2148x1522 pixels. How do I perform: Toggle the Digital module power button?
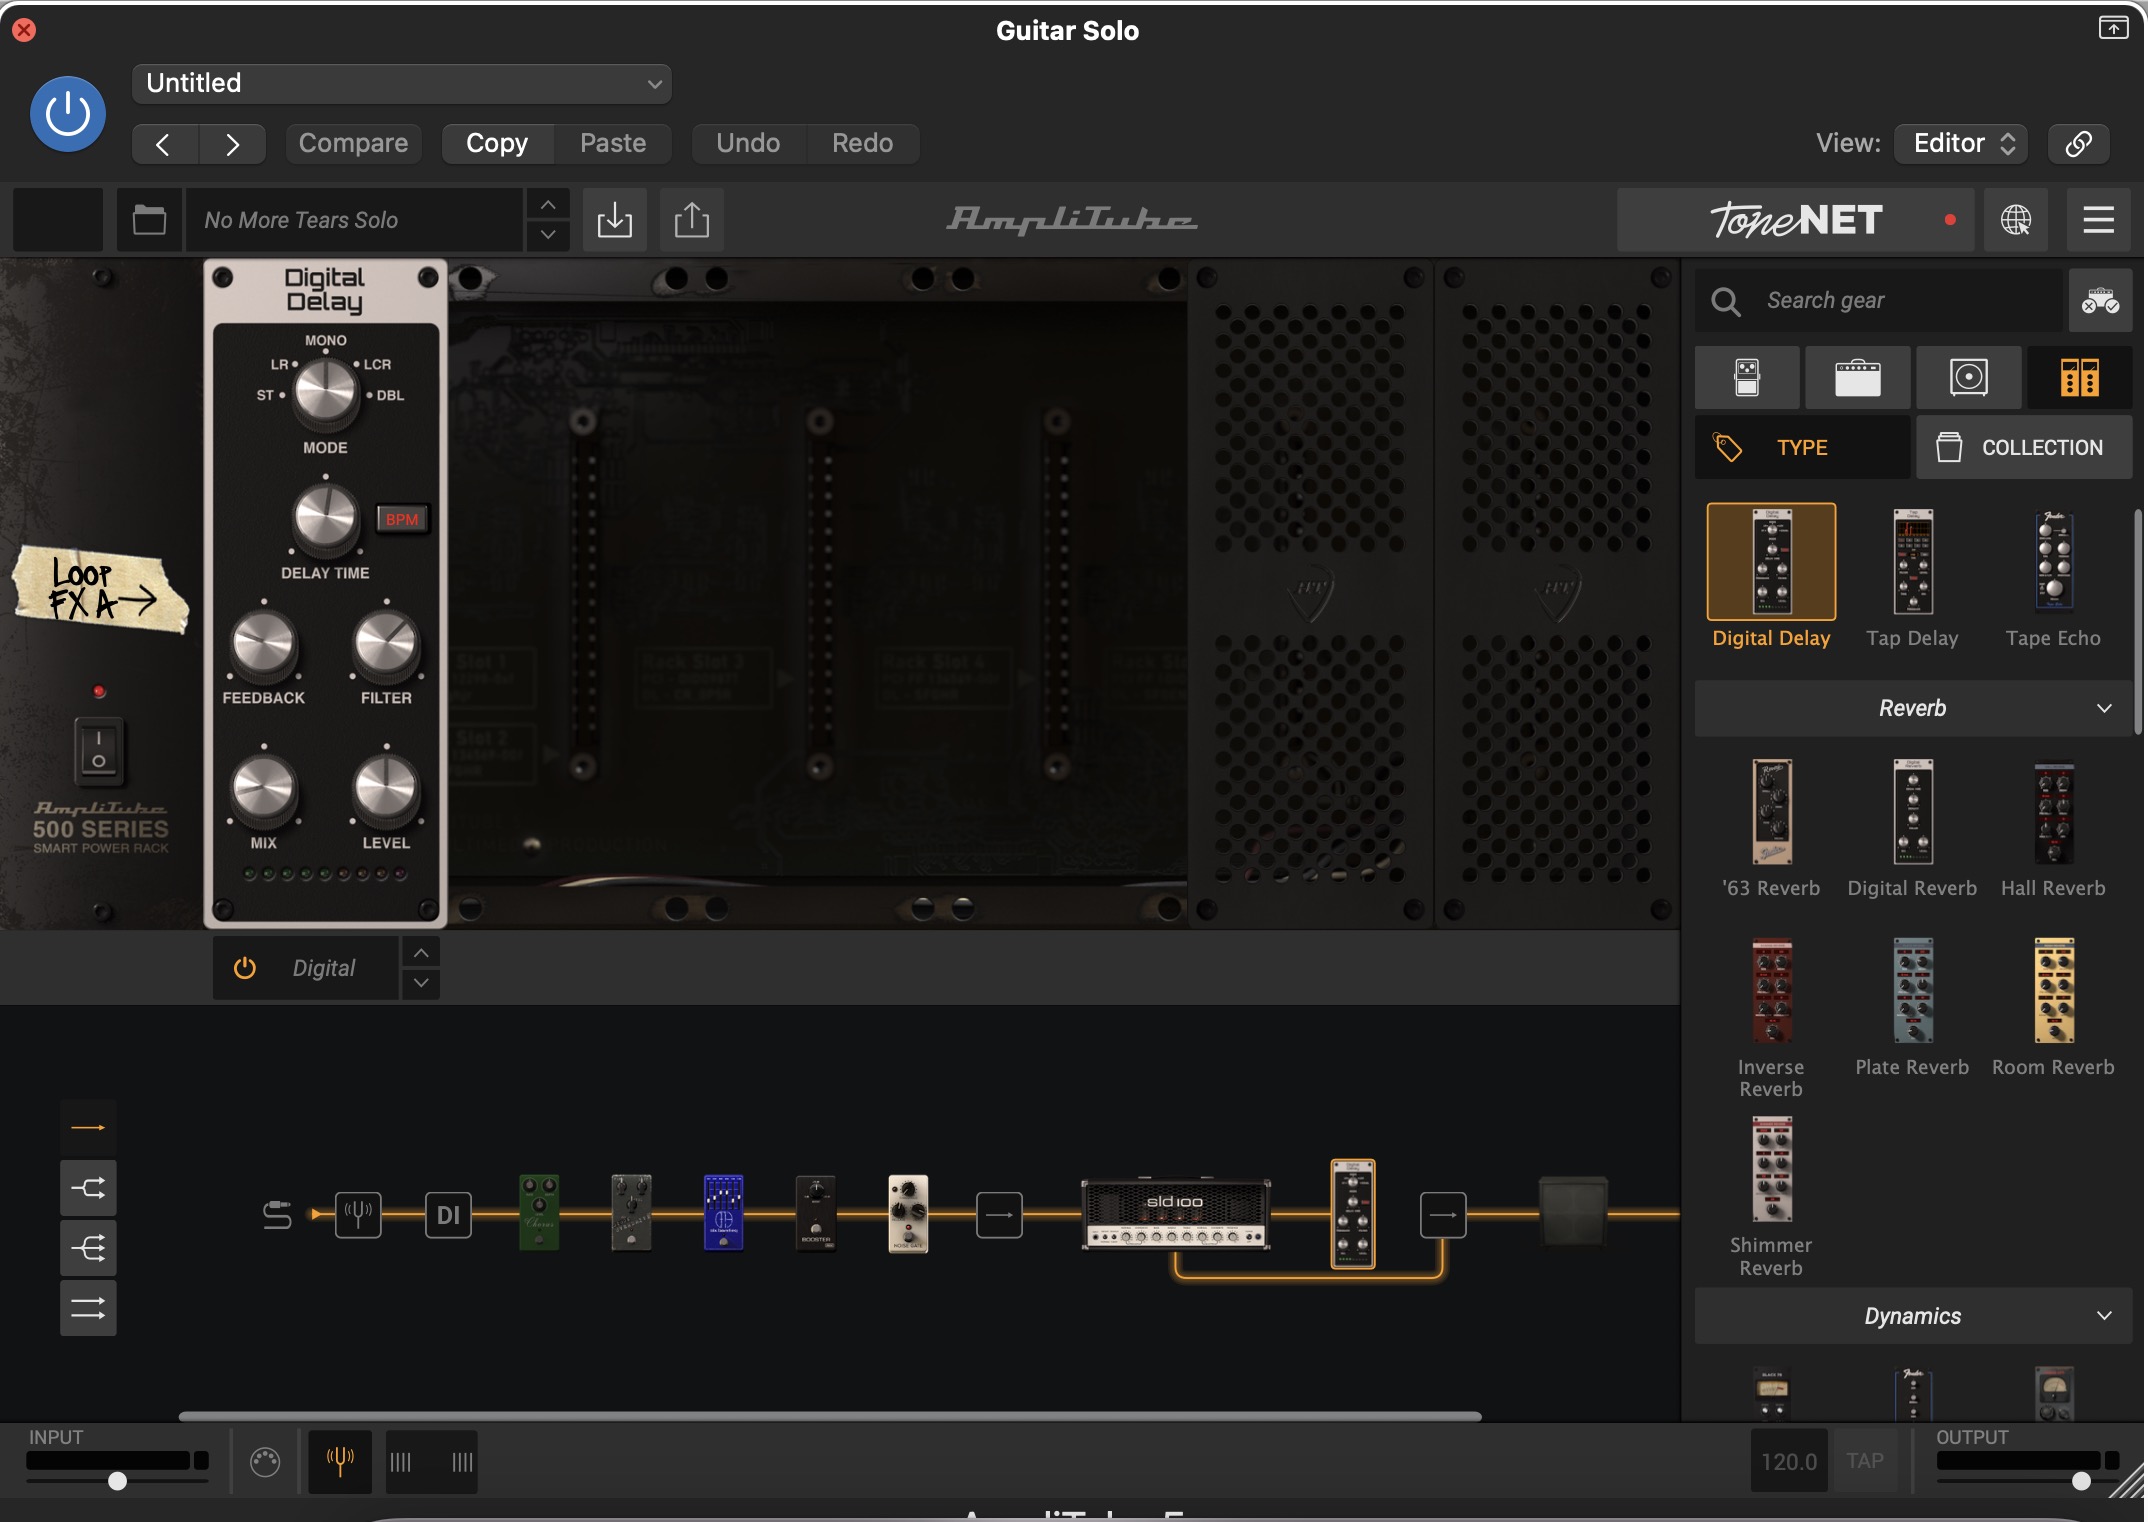(x=245, y=968)
